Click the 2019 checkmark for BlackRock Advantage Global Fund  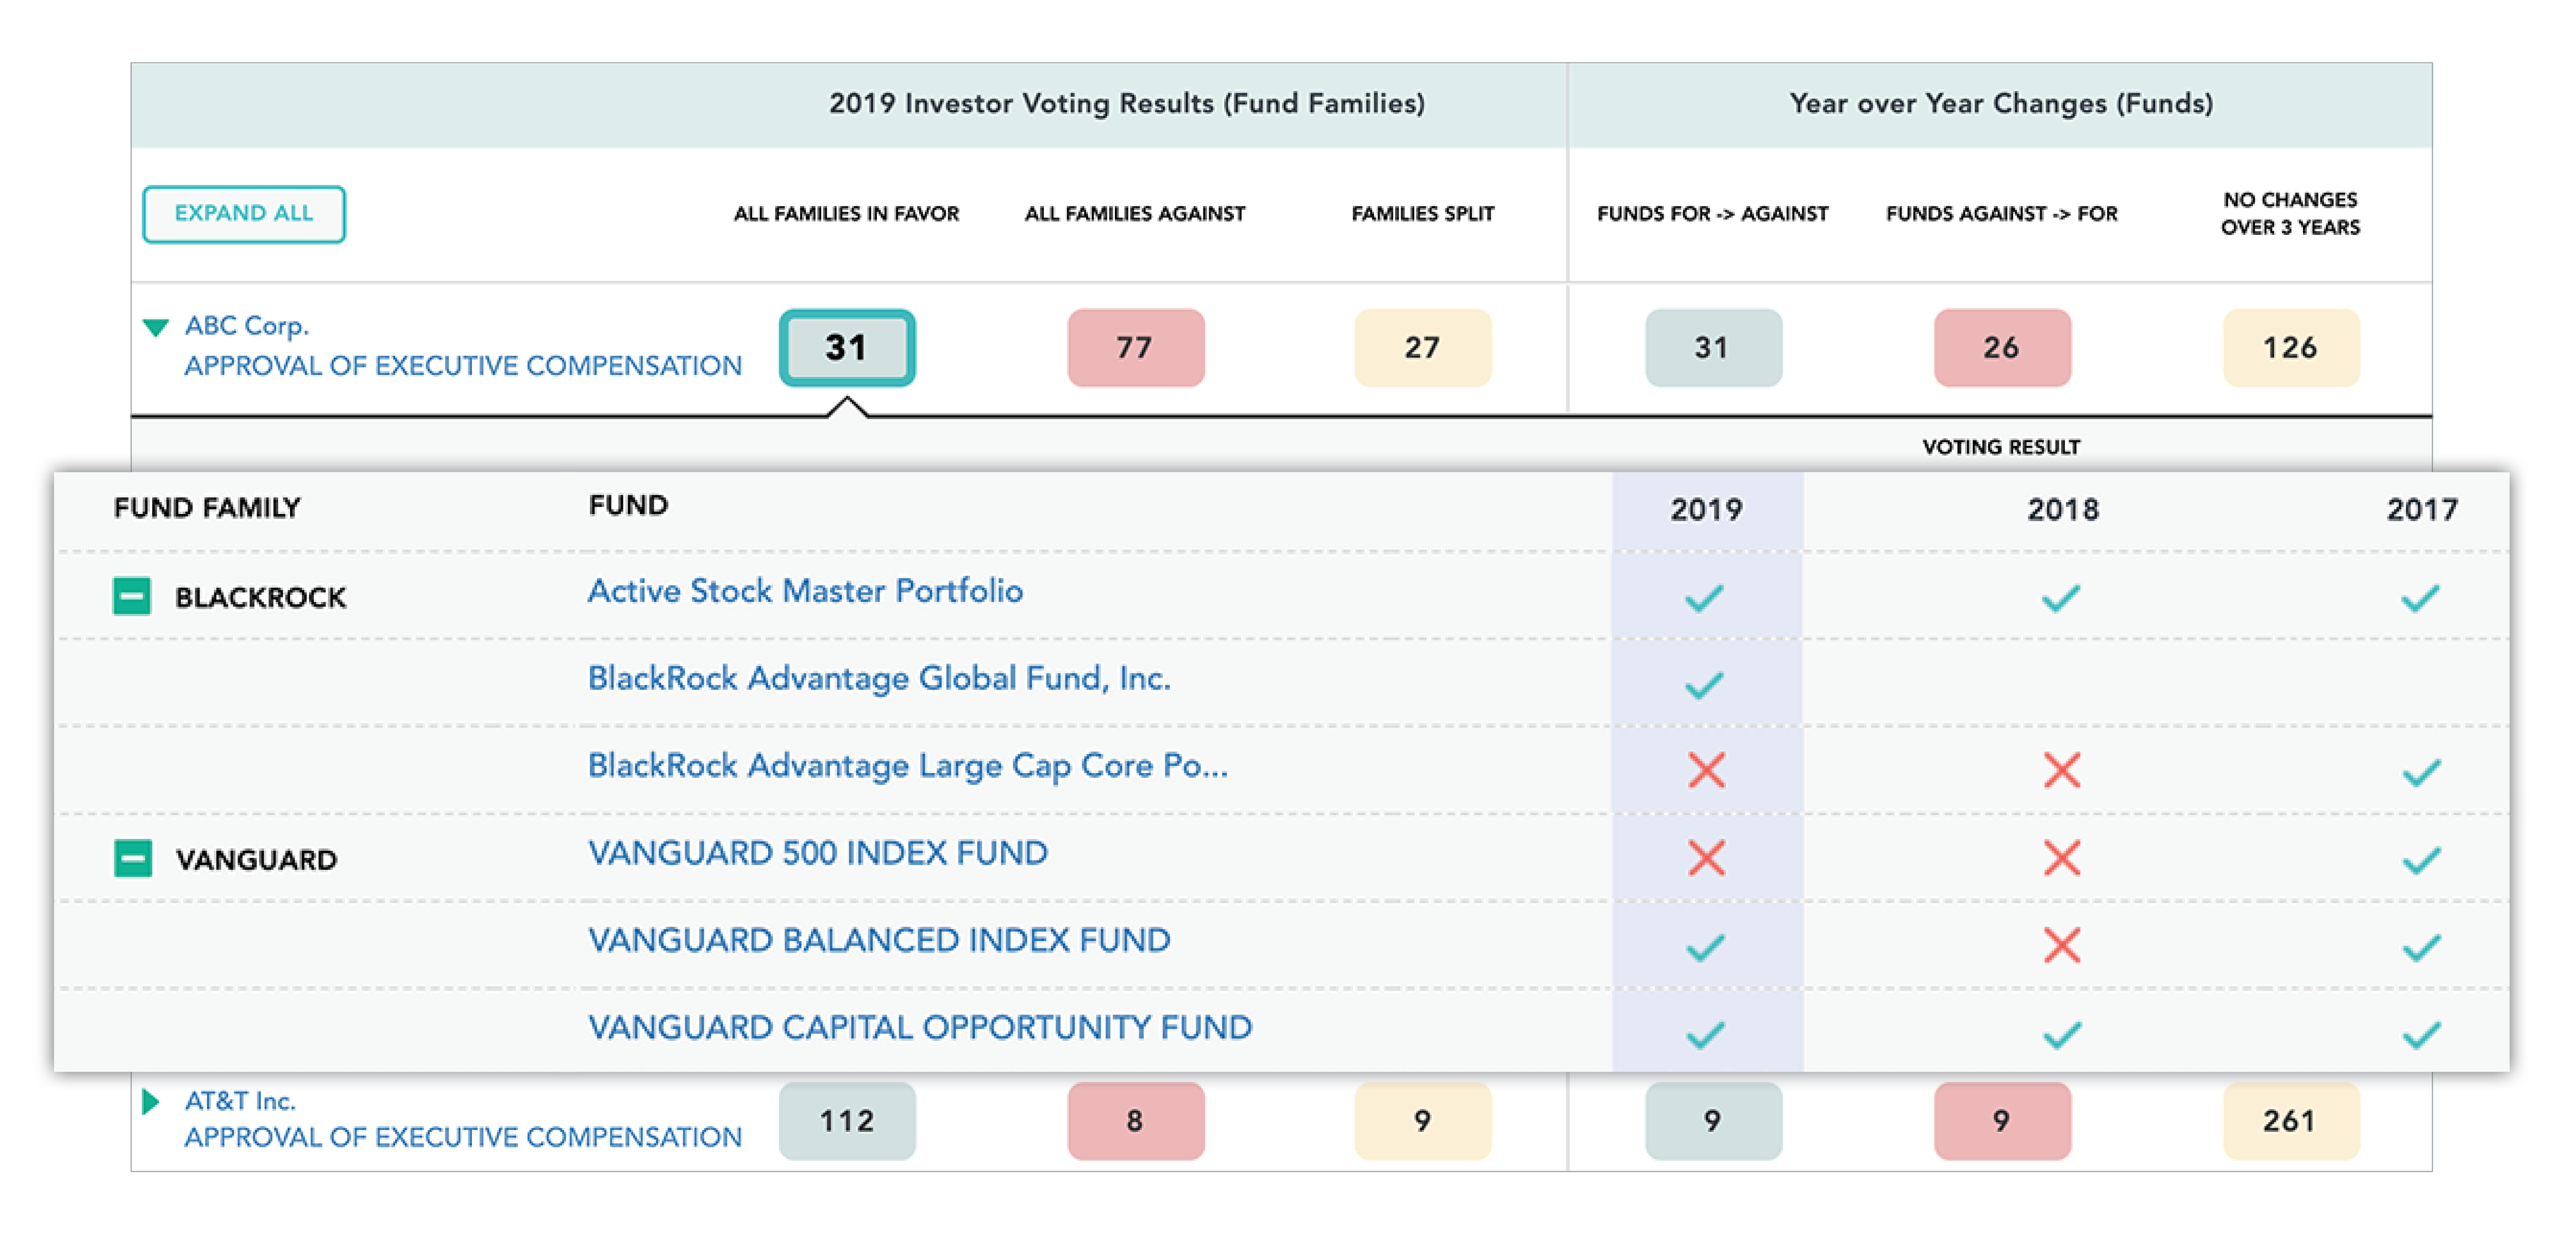point(1704,685)
